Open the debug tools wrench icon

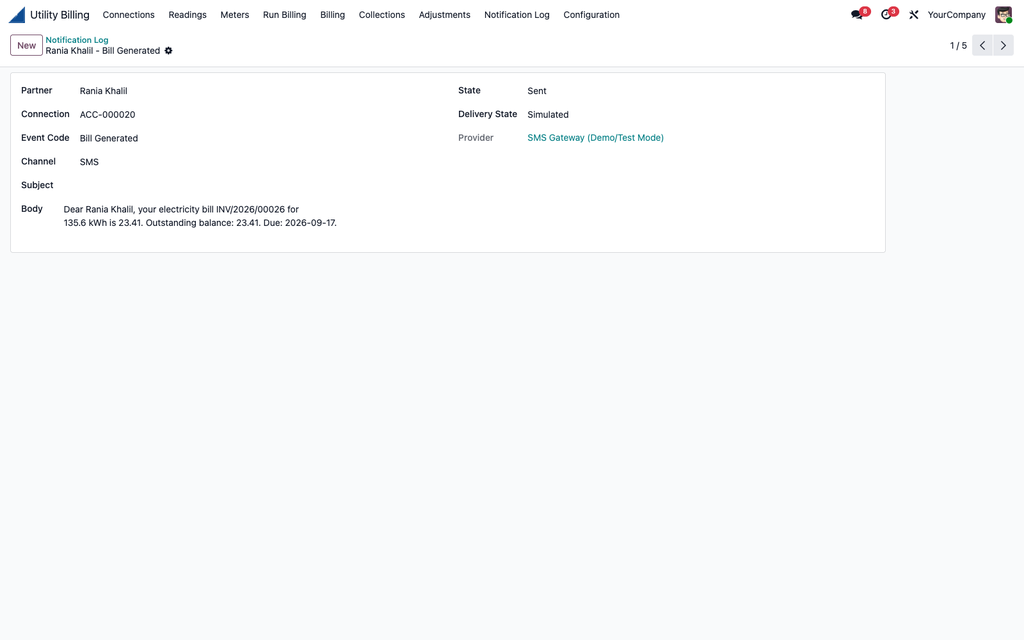tap(914, 14)
